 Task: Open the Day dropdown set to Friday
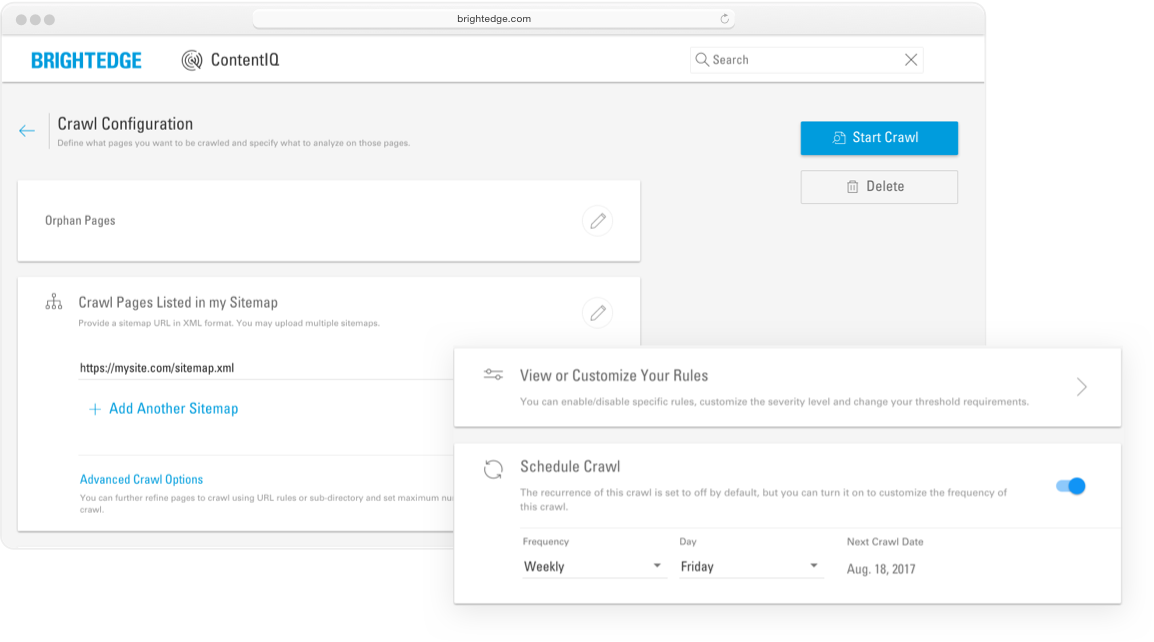pyautogui.click(x=750, y=566)
